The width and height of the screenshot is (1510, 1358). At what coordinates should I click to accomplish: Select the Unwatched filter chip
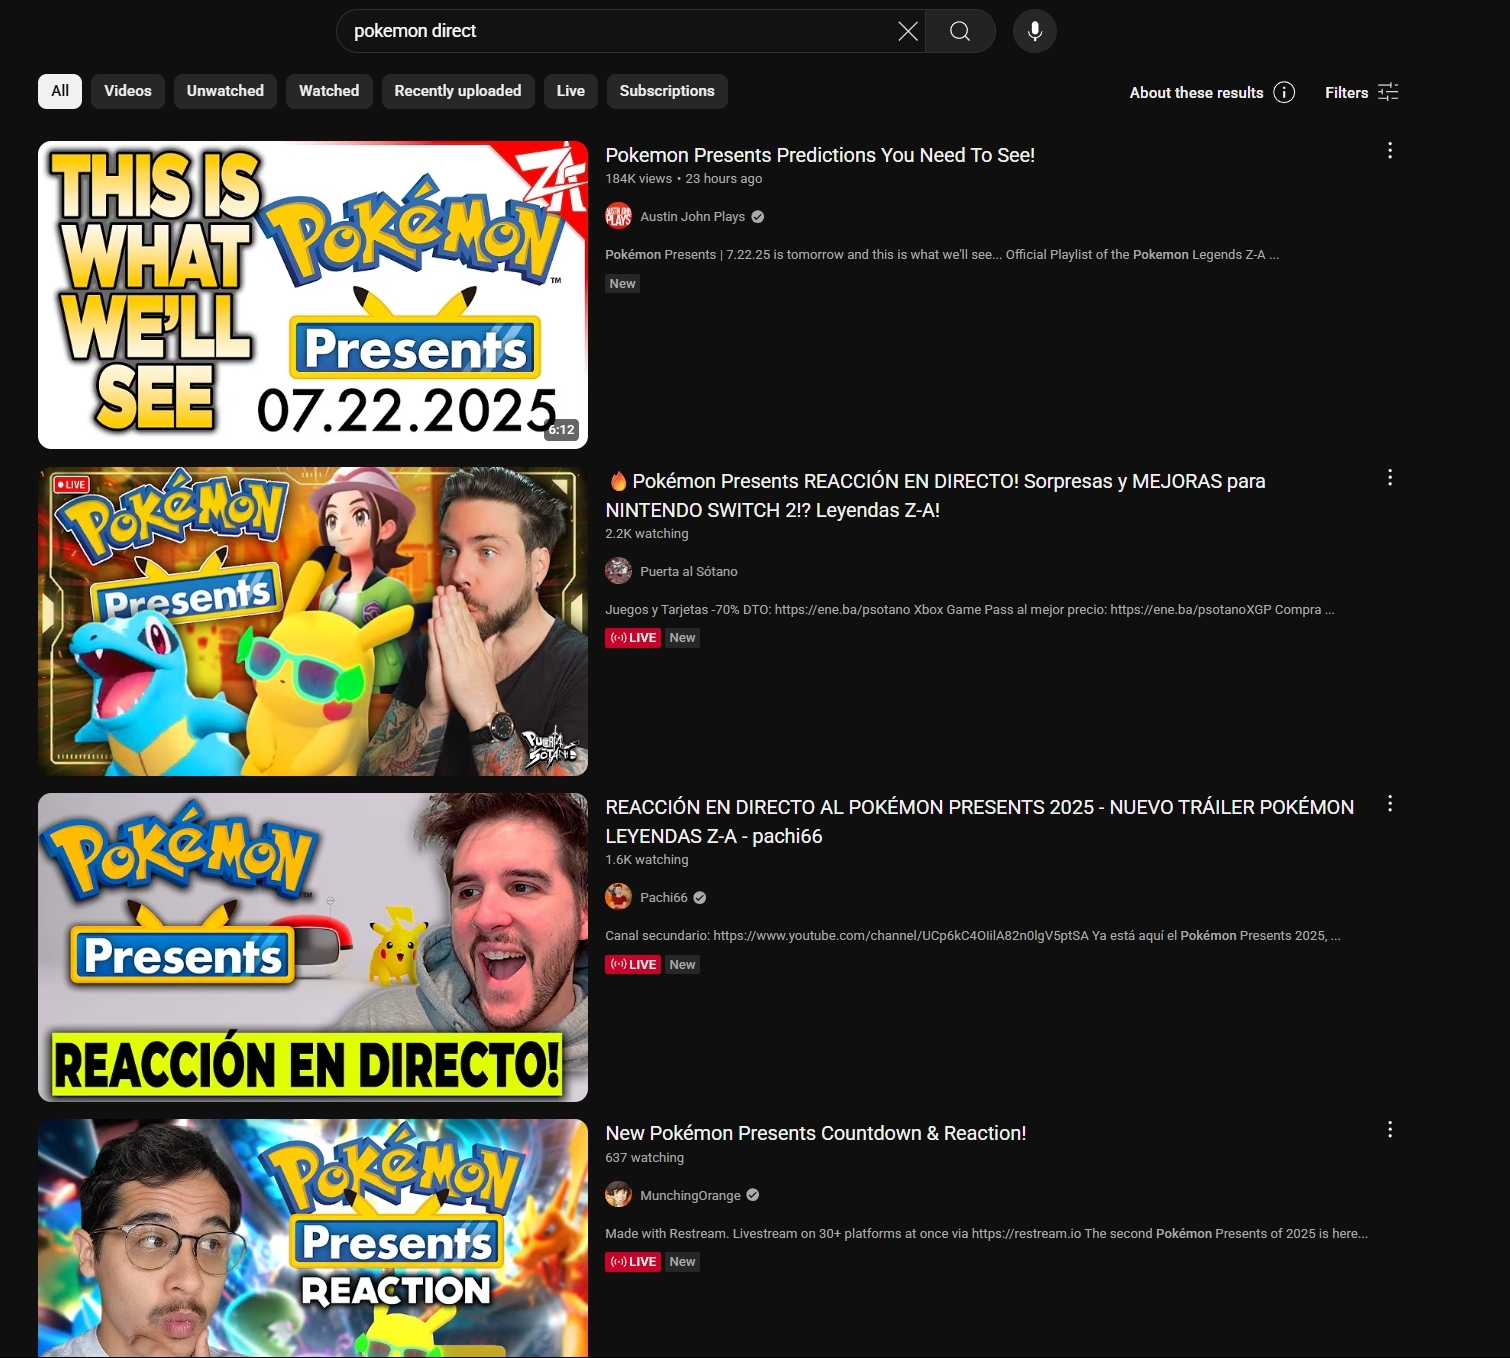(x=225, y=91)
